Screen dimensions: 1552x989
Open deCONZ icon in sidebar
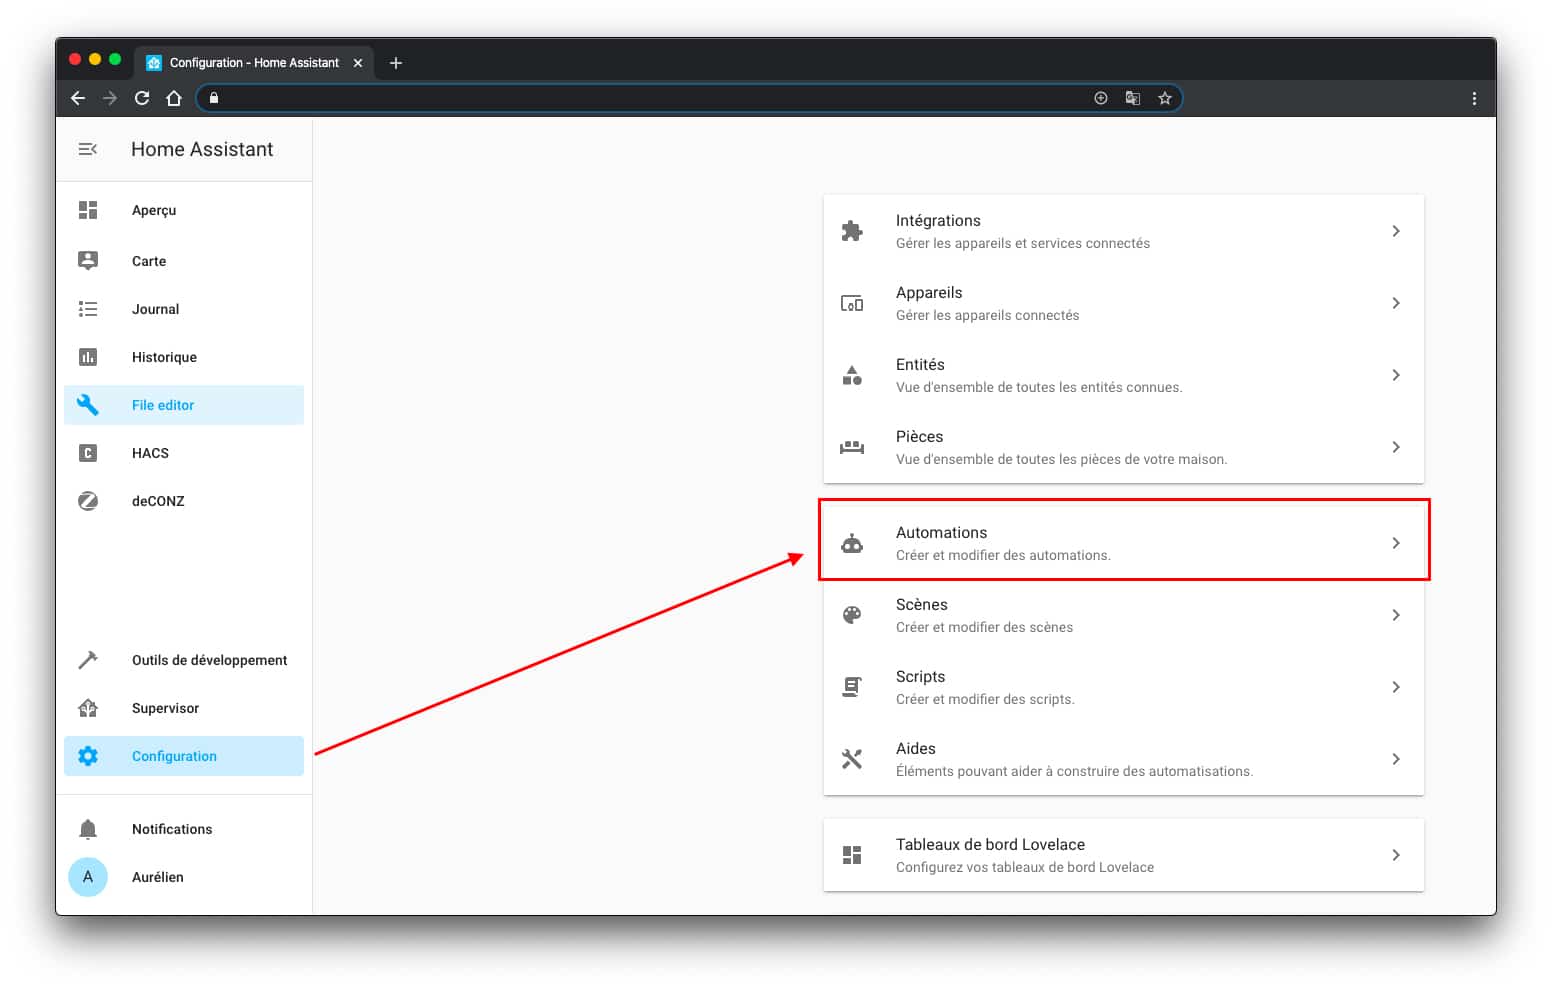click(88, 501)
